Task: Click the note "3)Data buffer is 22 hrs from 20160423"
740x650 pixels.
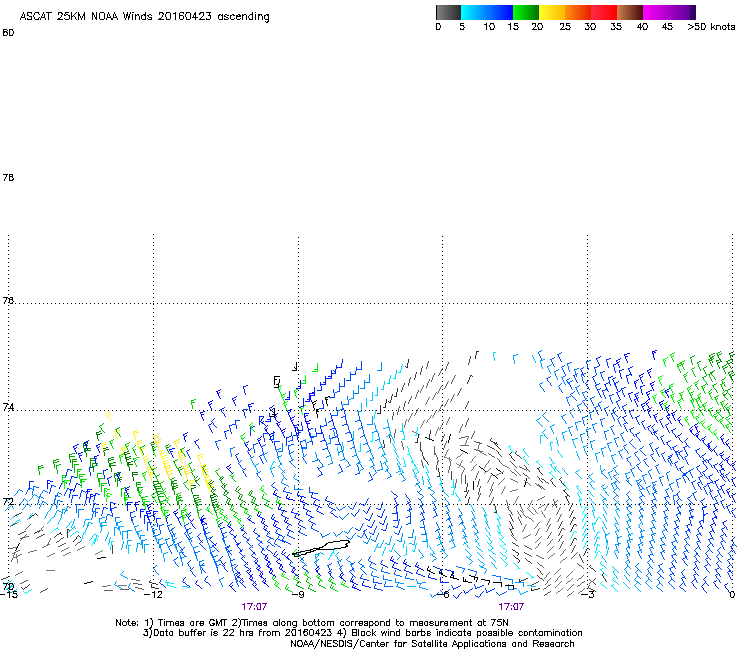Action: 238,633
